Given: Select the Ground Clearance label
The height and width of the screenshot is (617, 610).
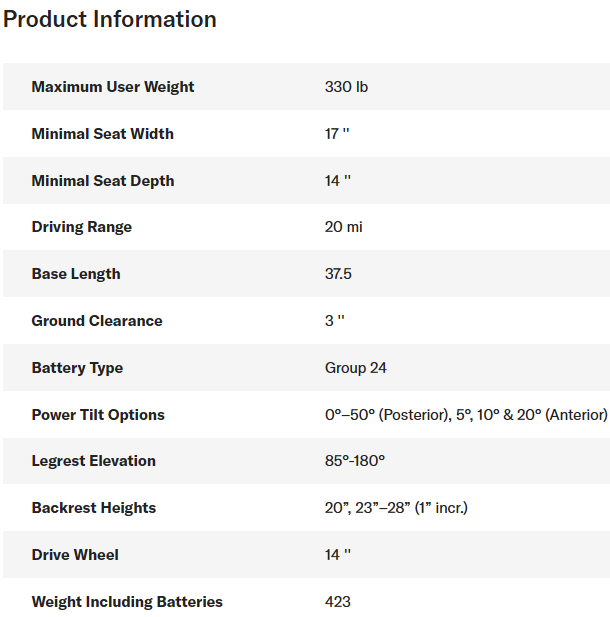Looking at the screenshot, I should tap(97, 321).
